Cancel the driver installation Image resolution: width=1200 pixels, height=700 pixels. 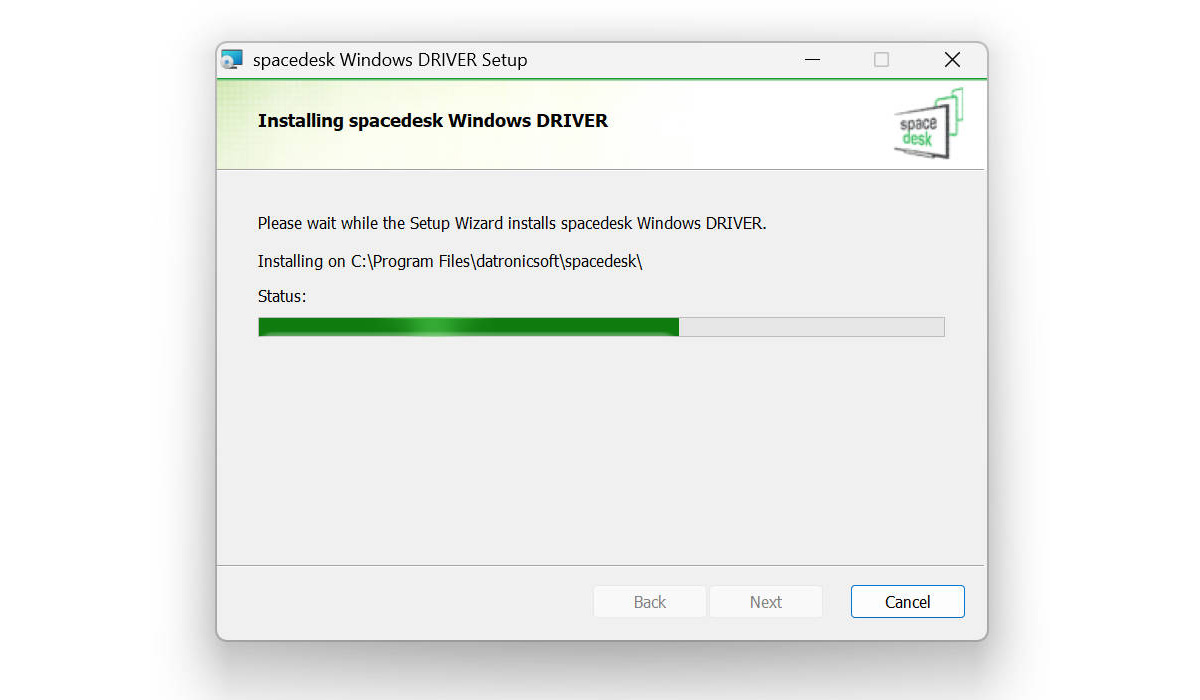coord(908,602)
